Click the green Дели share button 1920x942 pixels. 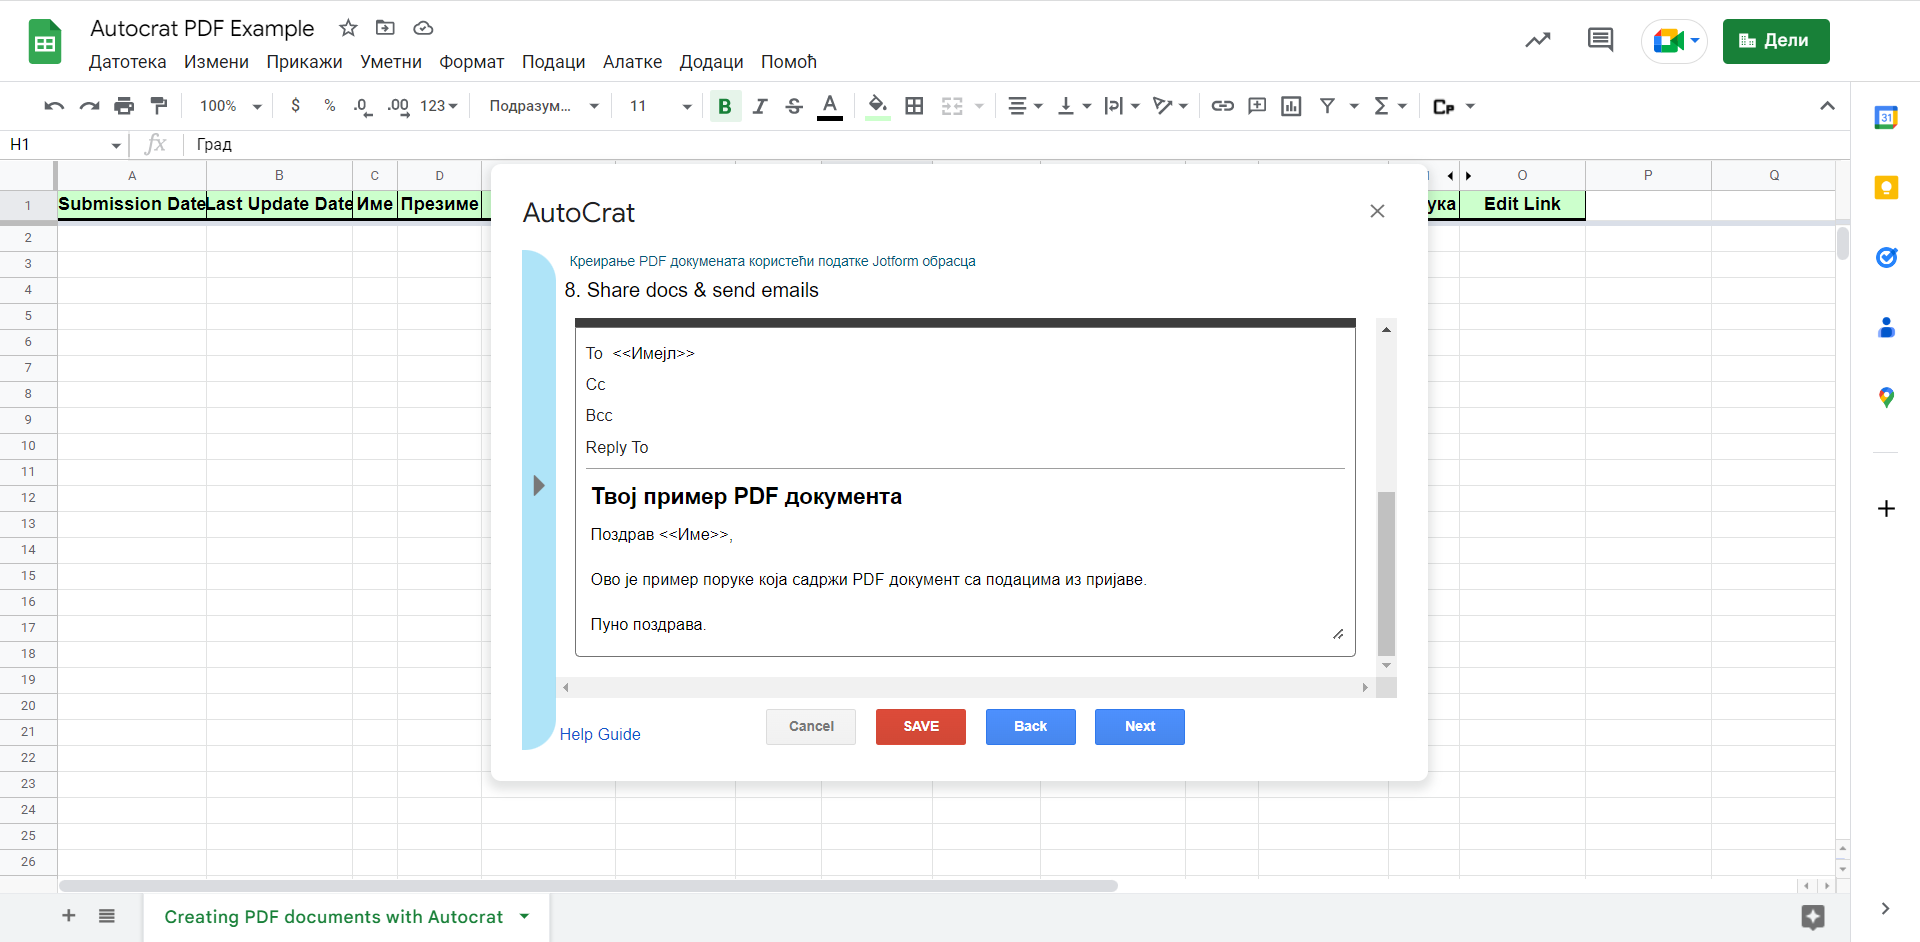click(1776, 41)
